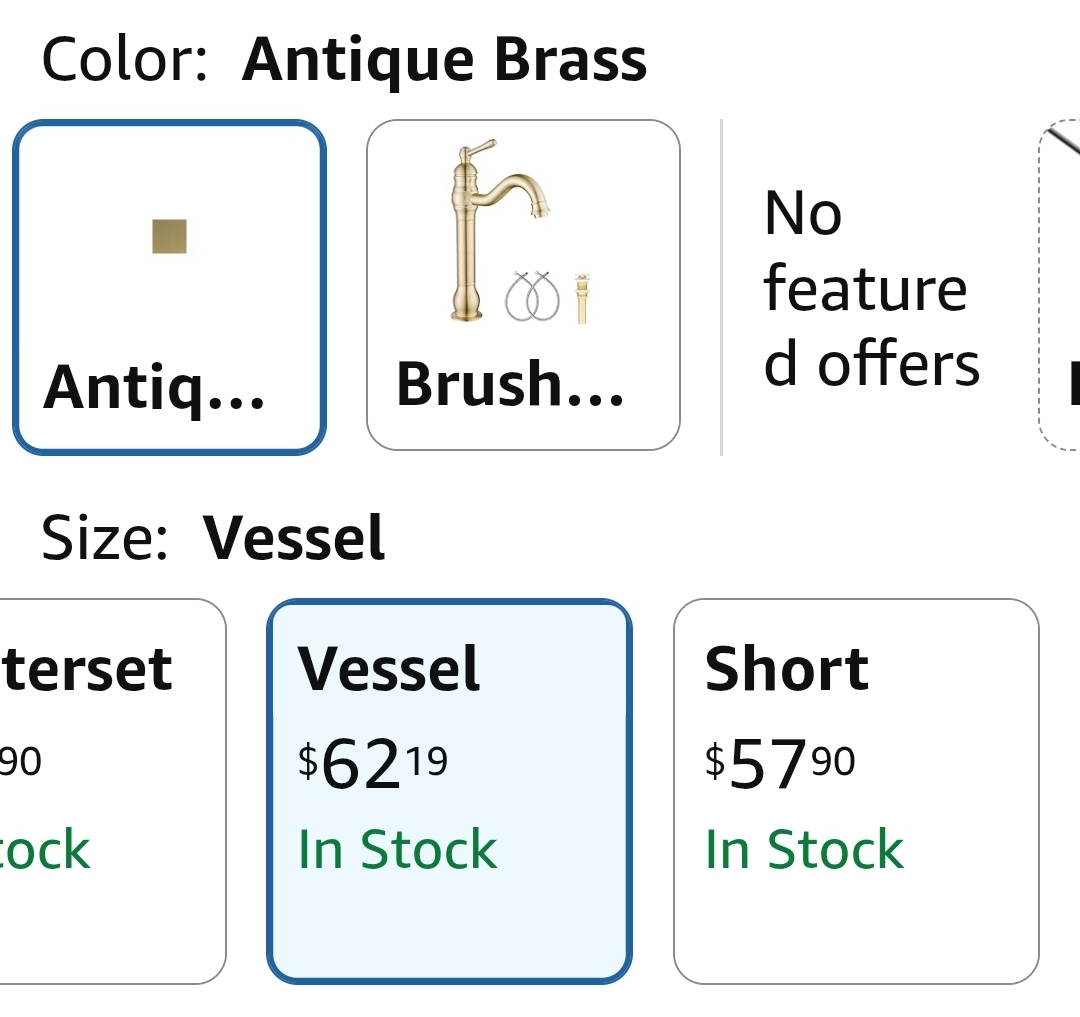
Task: Click the pop-up drain icon in Brushed option
Action: click(583, 298)
